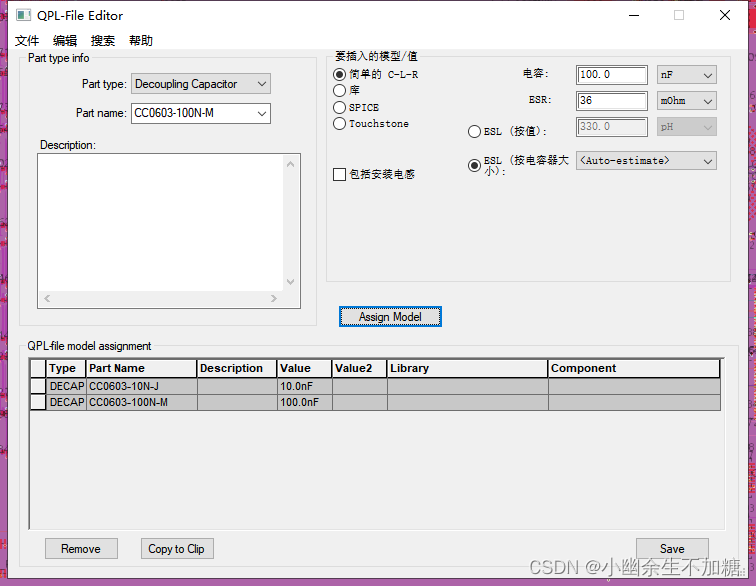Click the Type column header

pyautogui.click(x=66, y=368)
